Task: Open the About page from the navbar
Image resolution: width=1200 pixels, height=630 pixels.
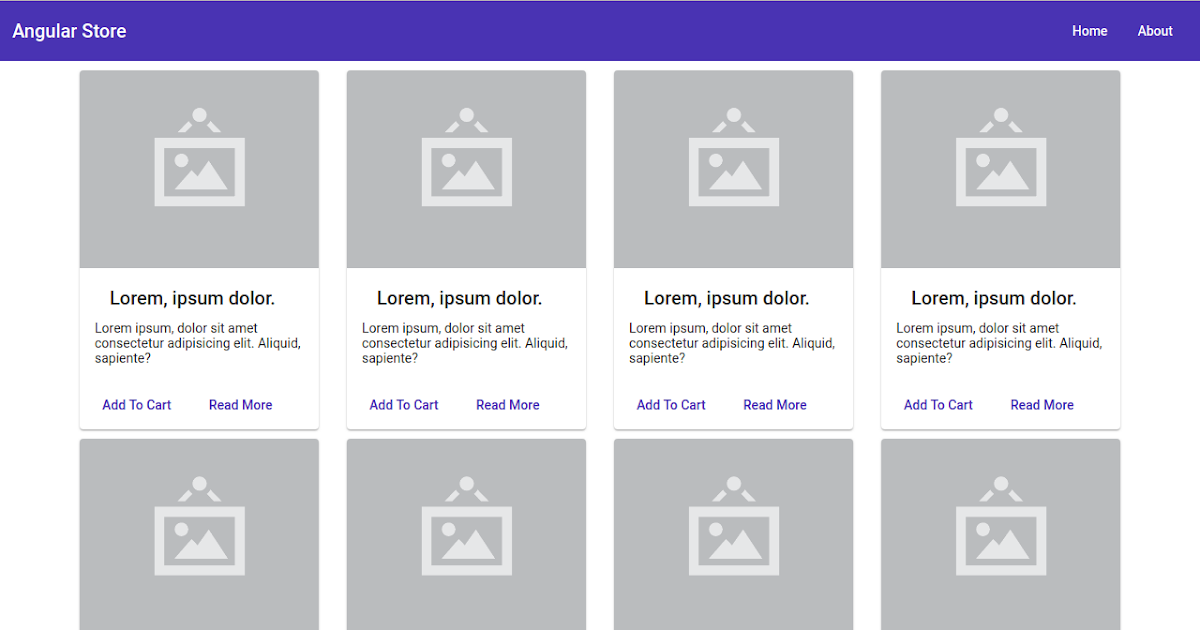Action: pos(1154,31)
